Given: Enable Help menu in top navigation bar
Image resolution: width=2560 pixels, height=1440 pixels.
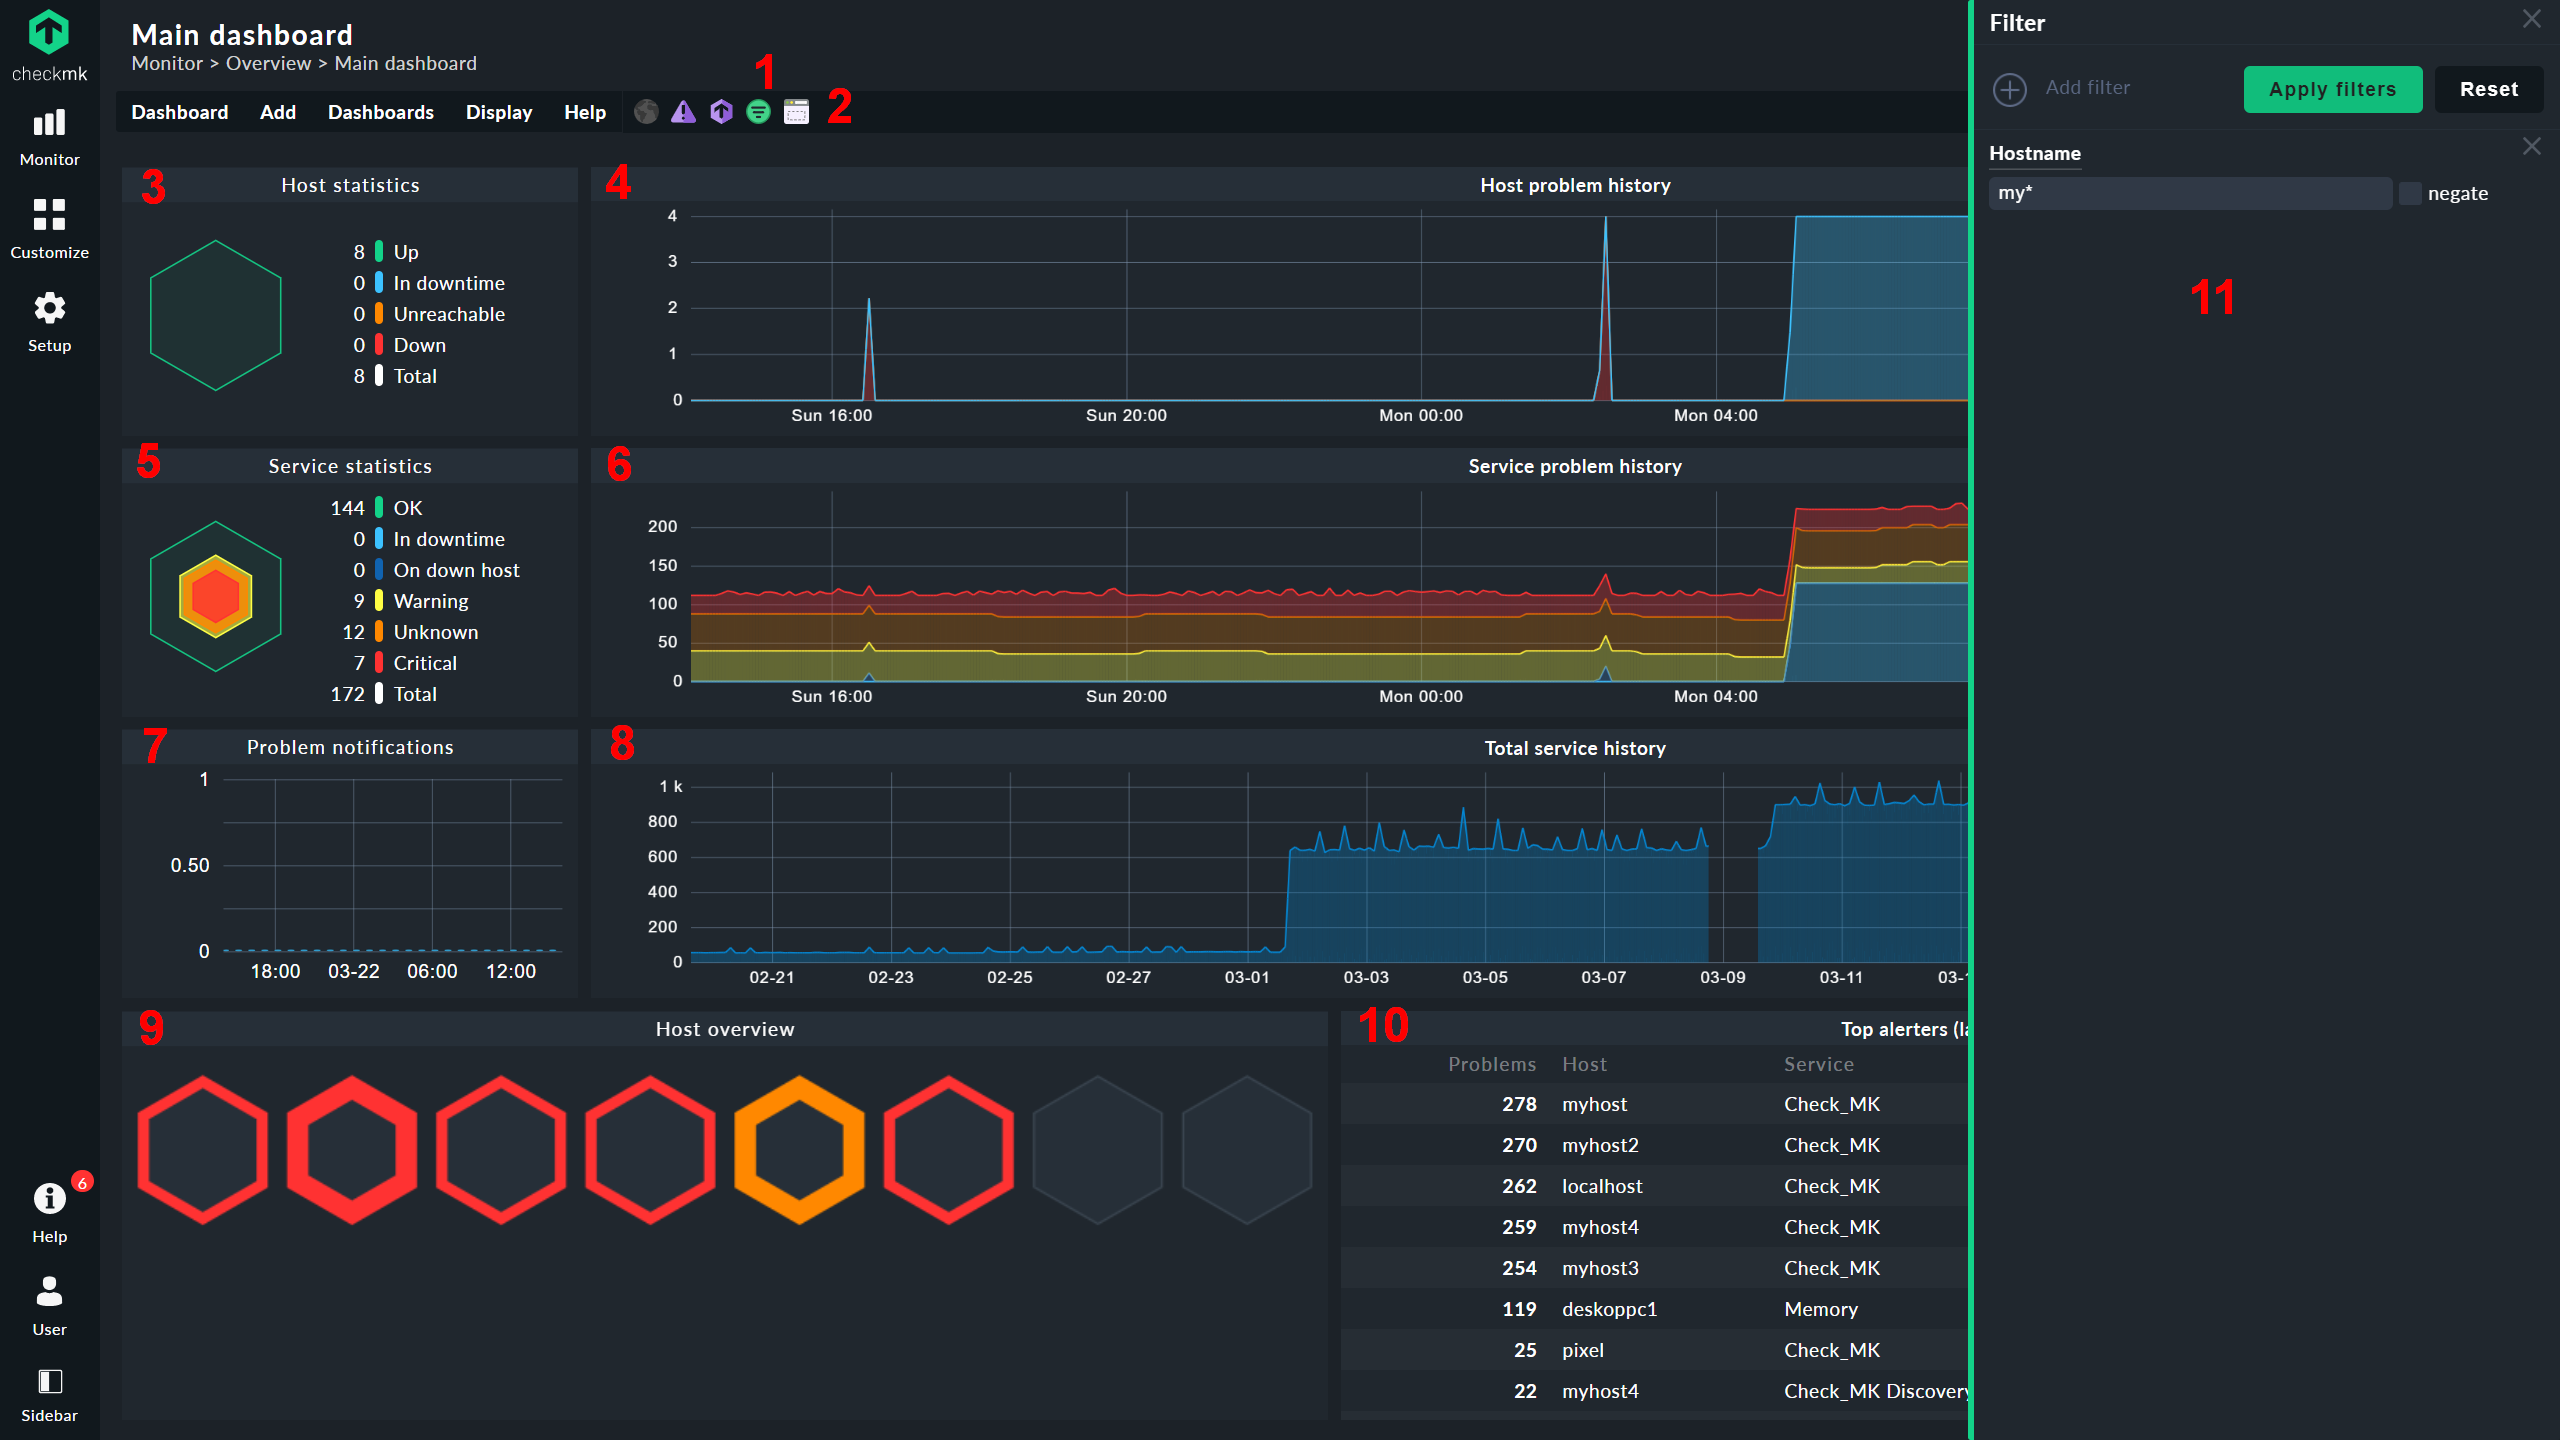Looking at the screenshot, I should point(585,113).
